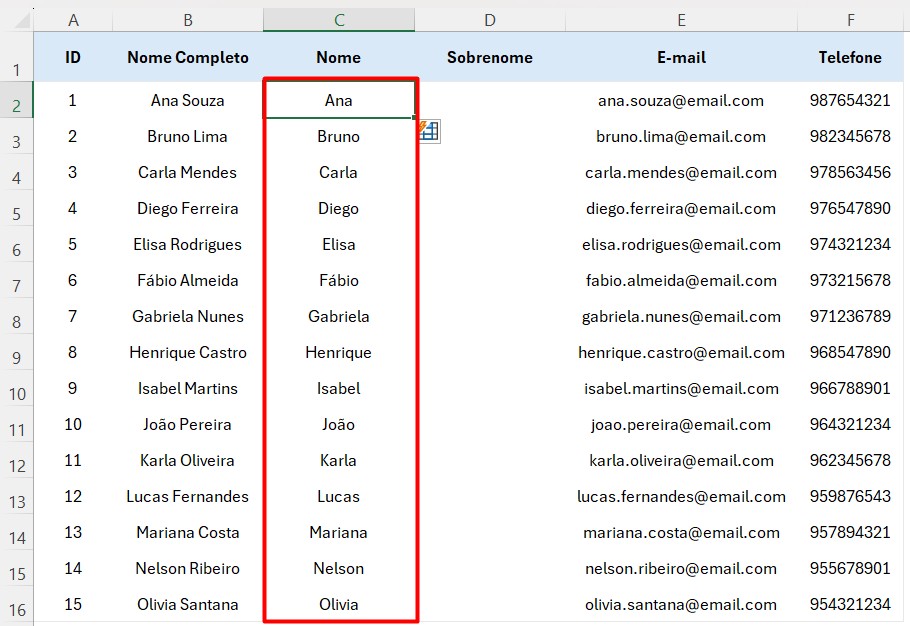Select row 5 header
The image size is (910, 626).
click(17, 208)
